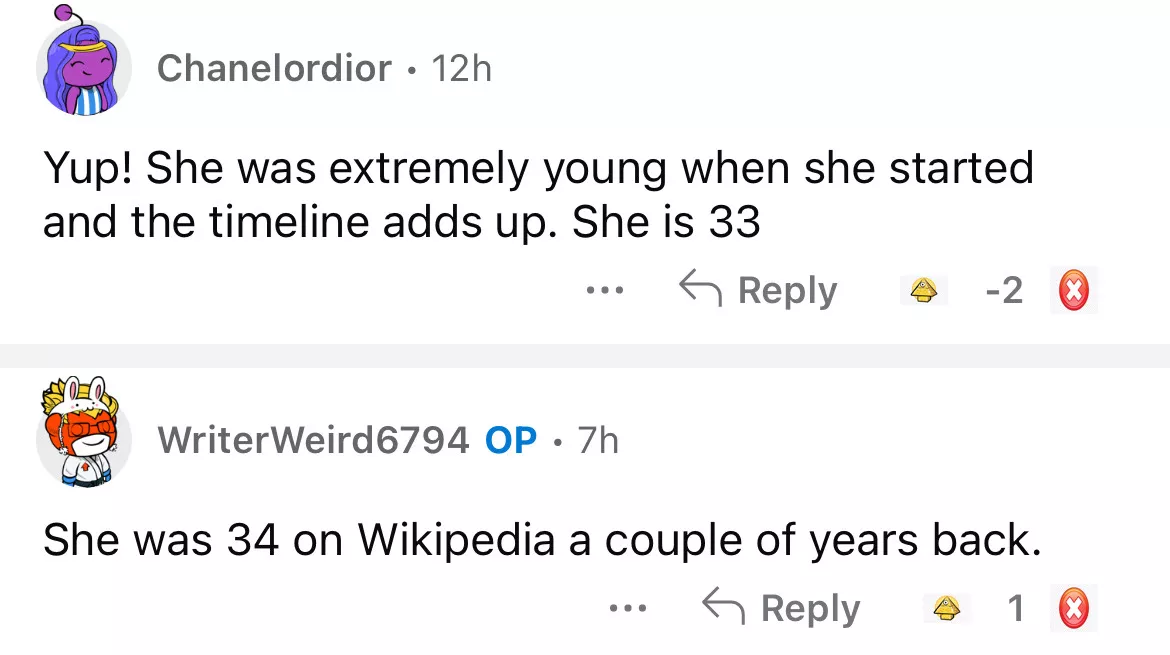This screenshot has height=655, width=1170.
Task: Click the curved arrow icon beside WriterWeird6794's Reply
Action: click(x=724, y=606)
